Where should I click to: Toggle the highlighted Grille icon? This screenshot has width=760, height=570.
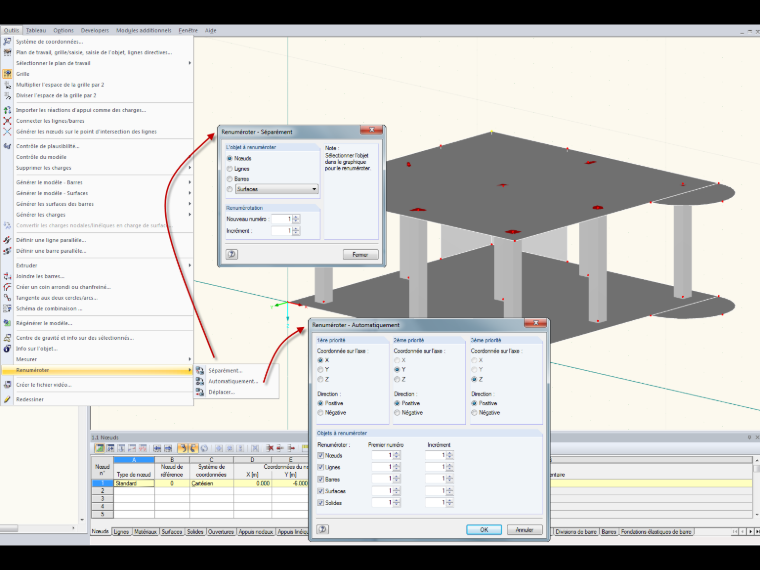pyautogui.click(x=7, y=74)
